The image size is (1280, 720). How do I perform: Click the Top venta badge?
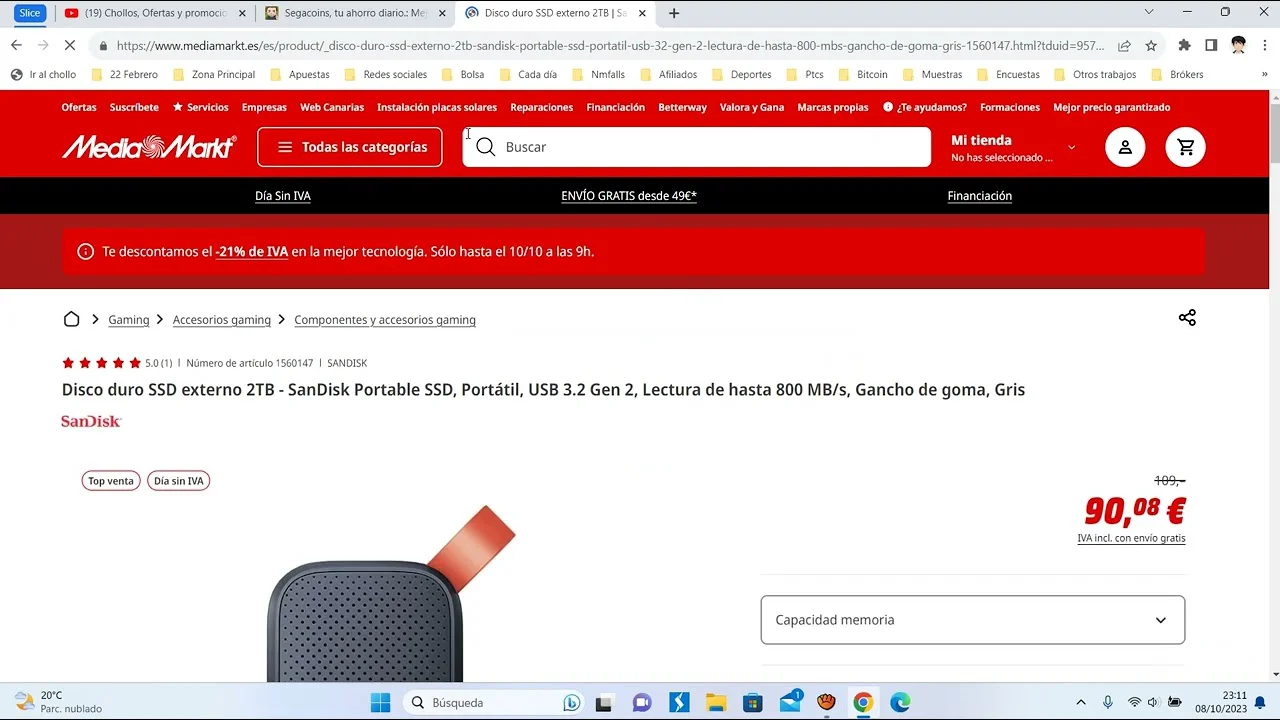coord(111,481)
